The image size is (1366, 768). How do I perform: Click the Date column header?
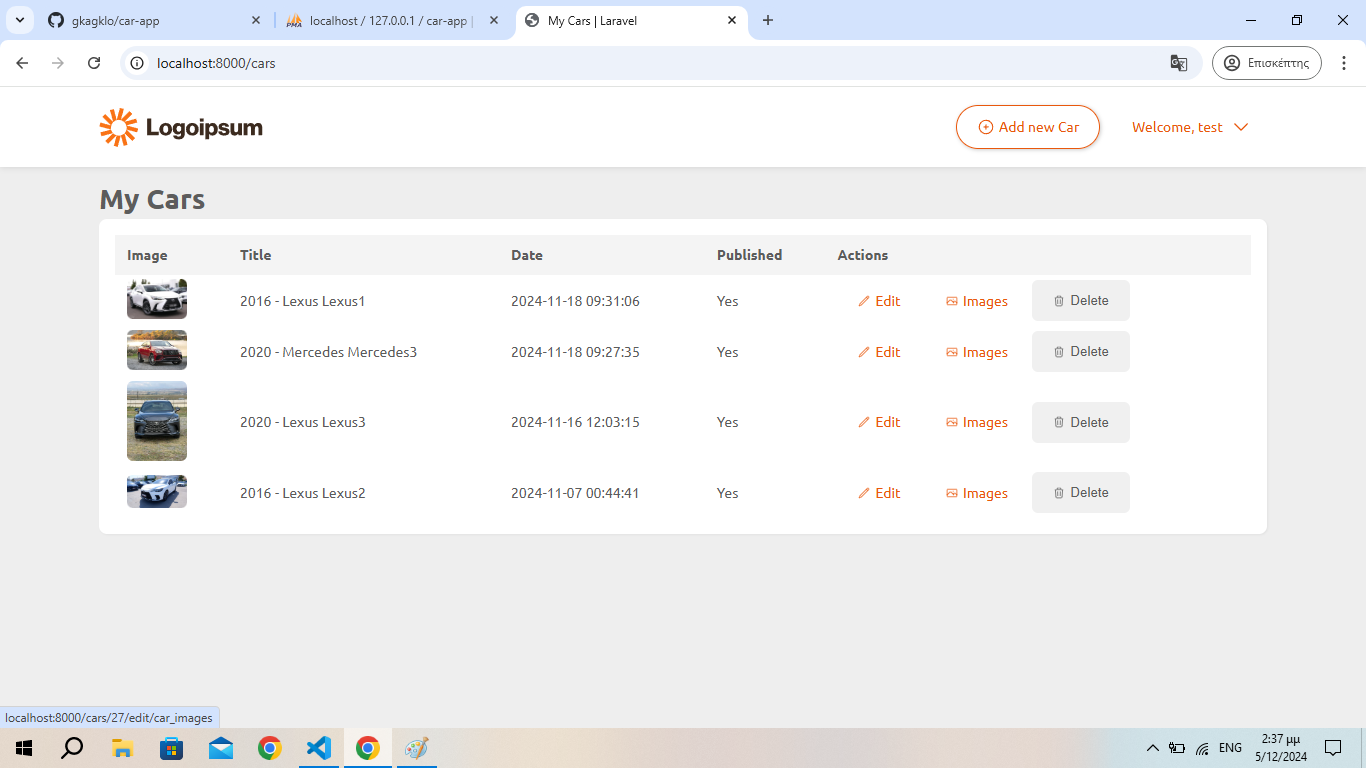click(527, 255)
